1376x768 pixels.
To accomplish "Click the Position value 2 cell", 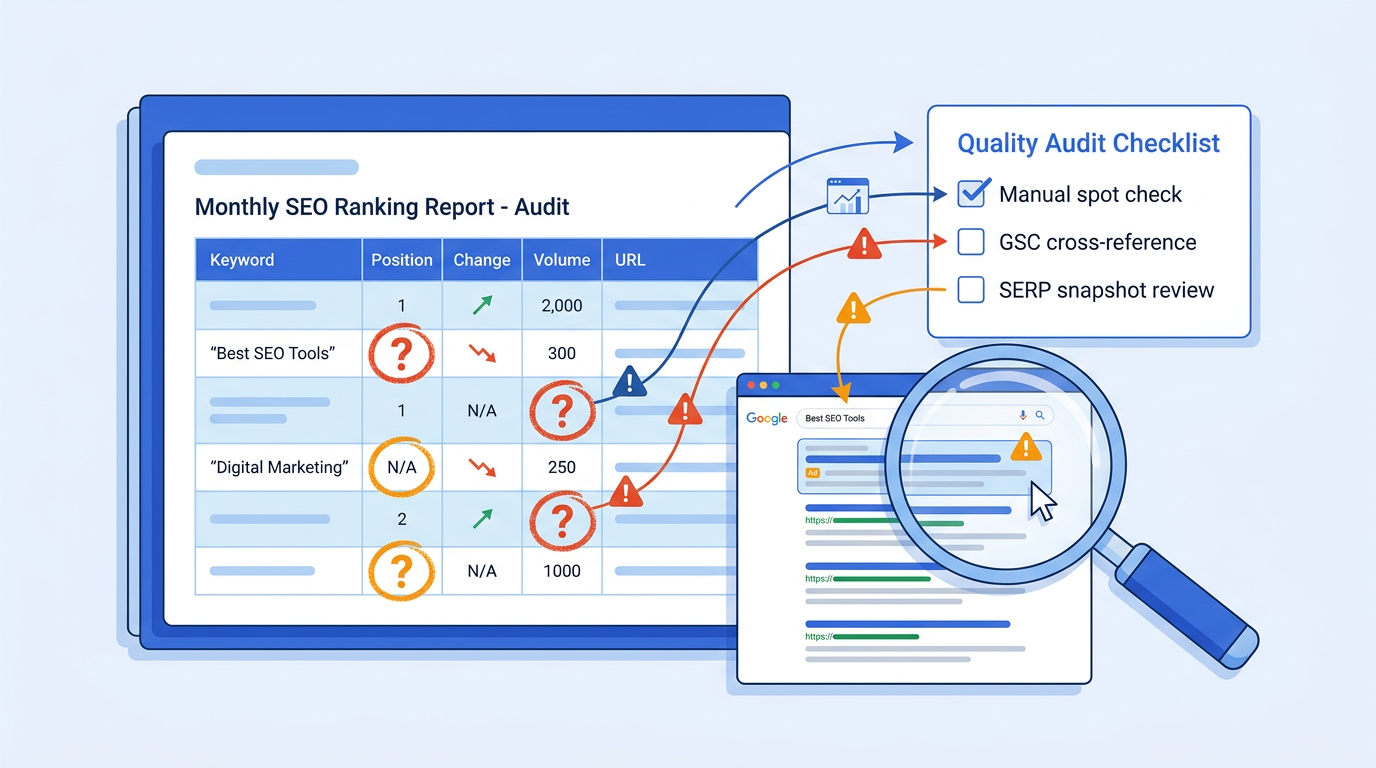I will pyautogui.click(x=402, y=518).
